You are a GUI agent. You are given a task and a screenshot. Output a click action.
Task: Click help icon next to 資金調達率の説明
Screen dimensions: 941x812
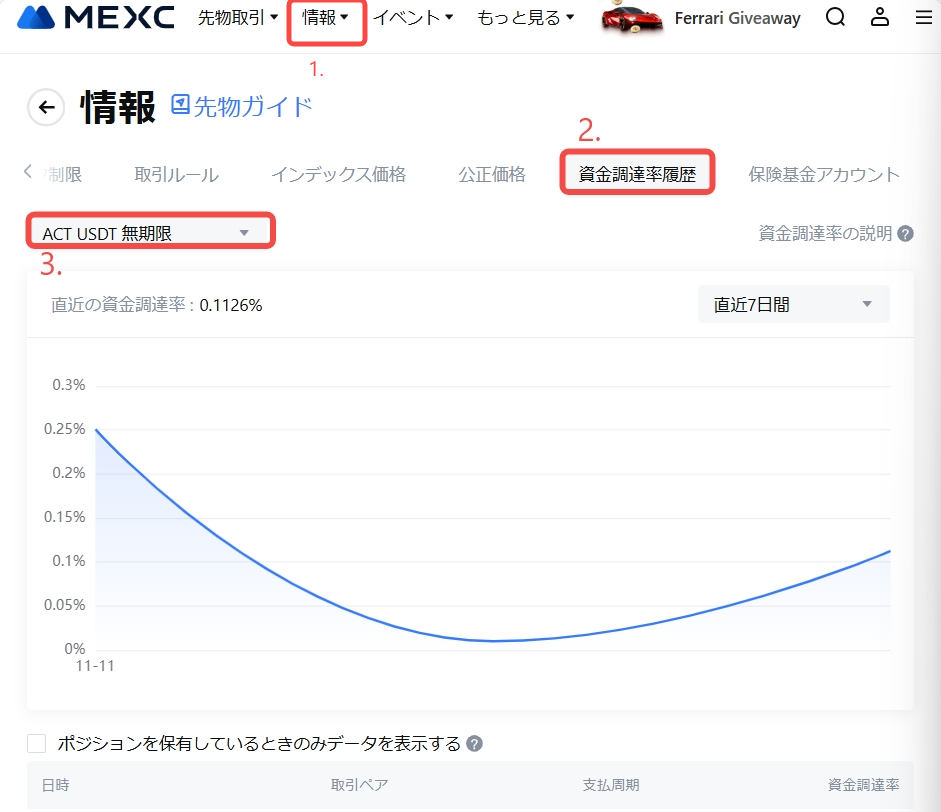[x=905, y=234]
